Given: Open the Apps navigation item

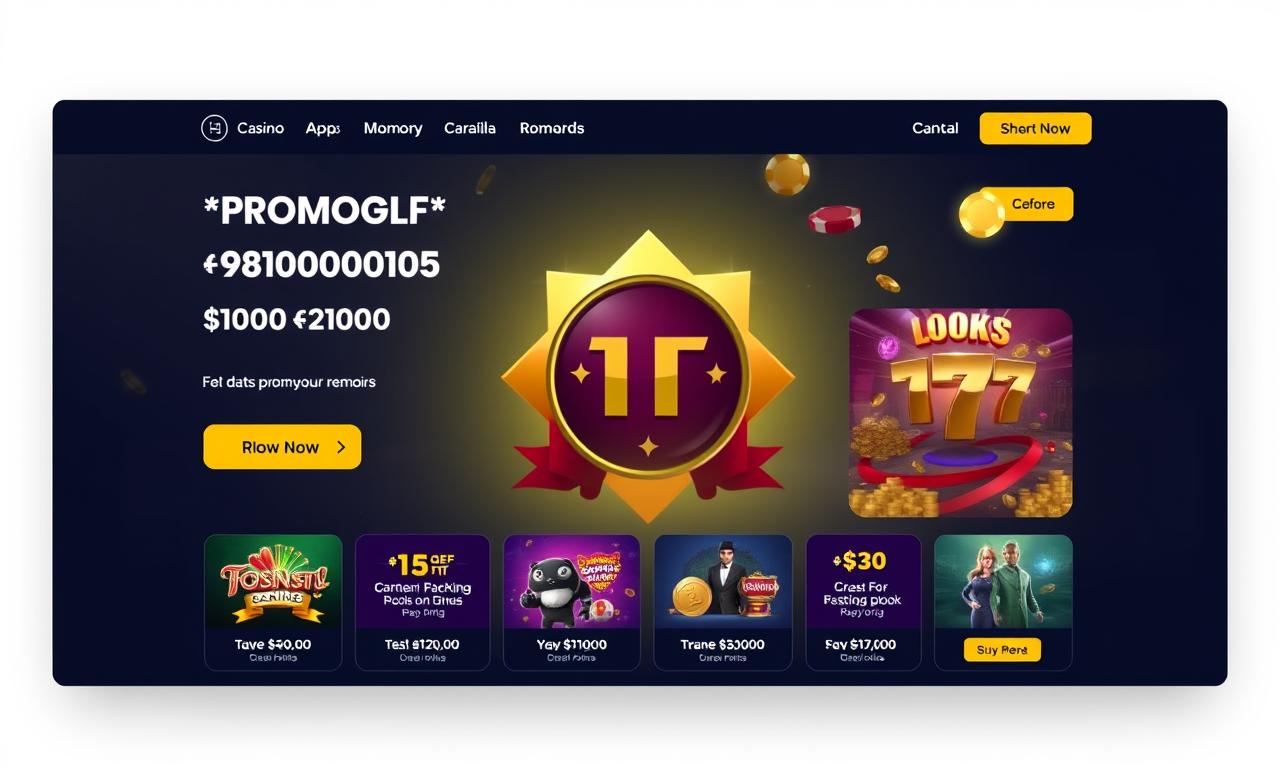Looking at the screenshot, I should click(323, 128).
